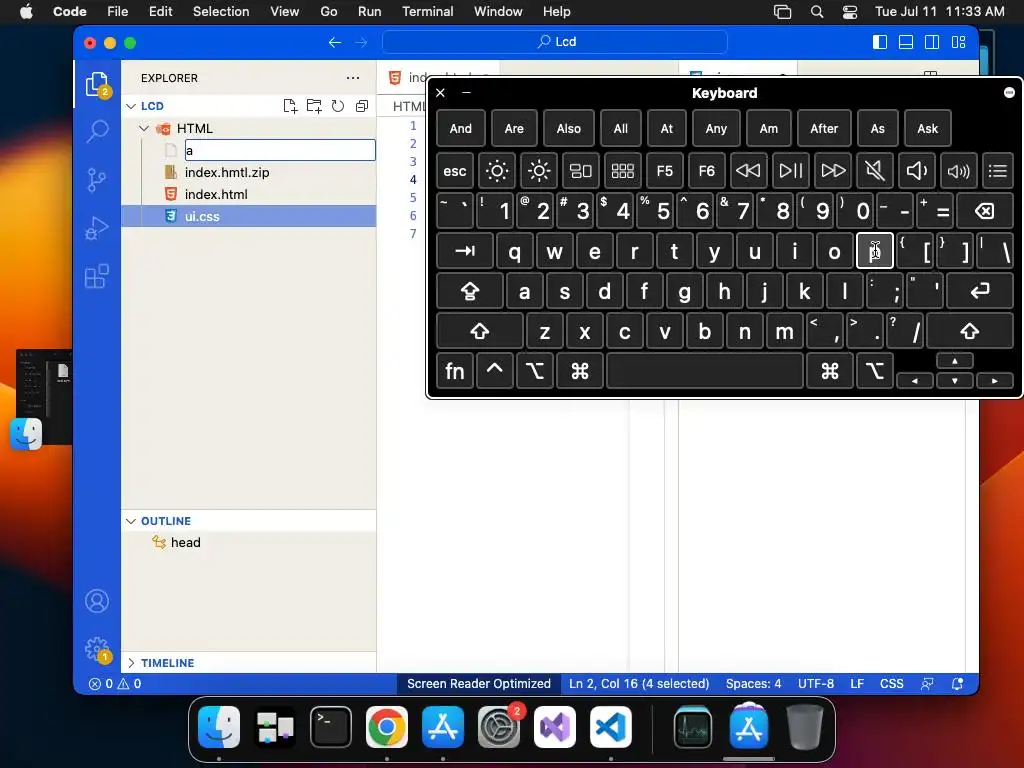Click UTF-8 encoding selector
This screenshot has height=768, width=1024.
coord(816,684)
